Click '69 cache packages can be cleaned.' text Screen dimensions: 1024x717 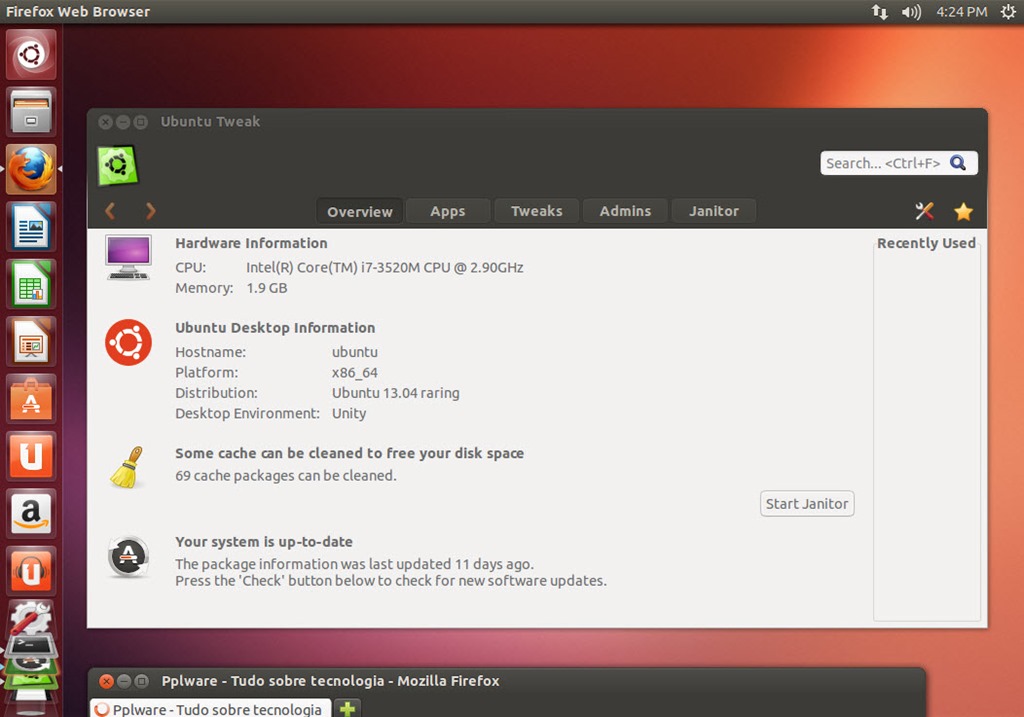tap(285, 475)
